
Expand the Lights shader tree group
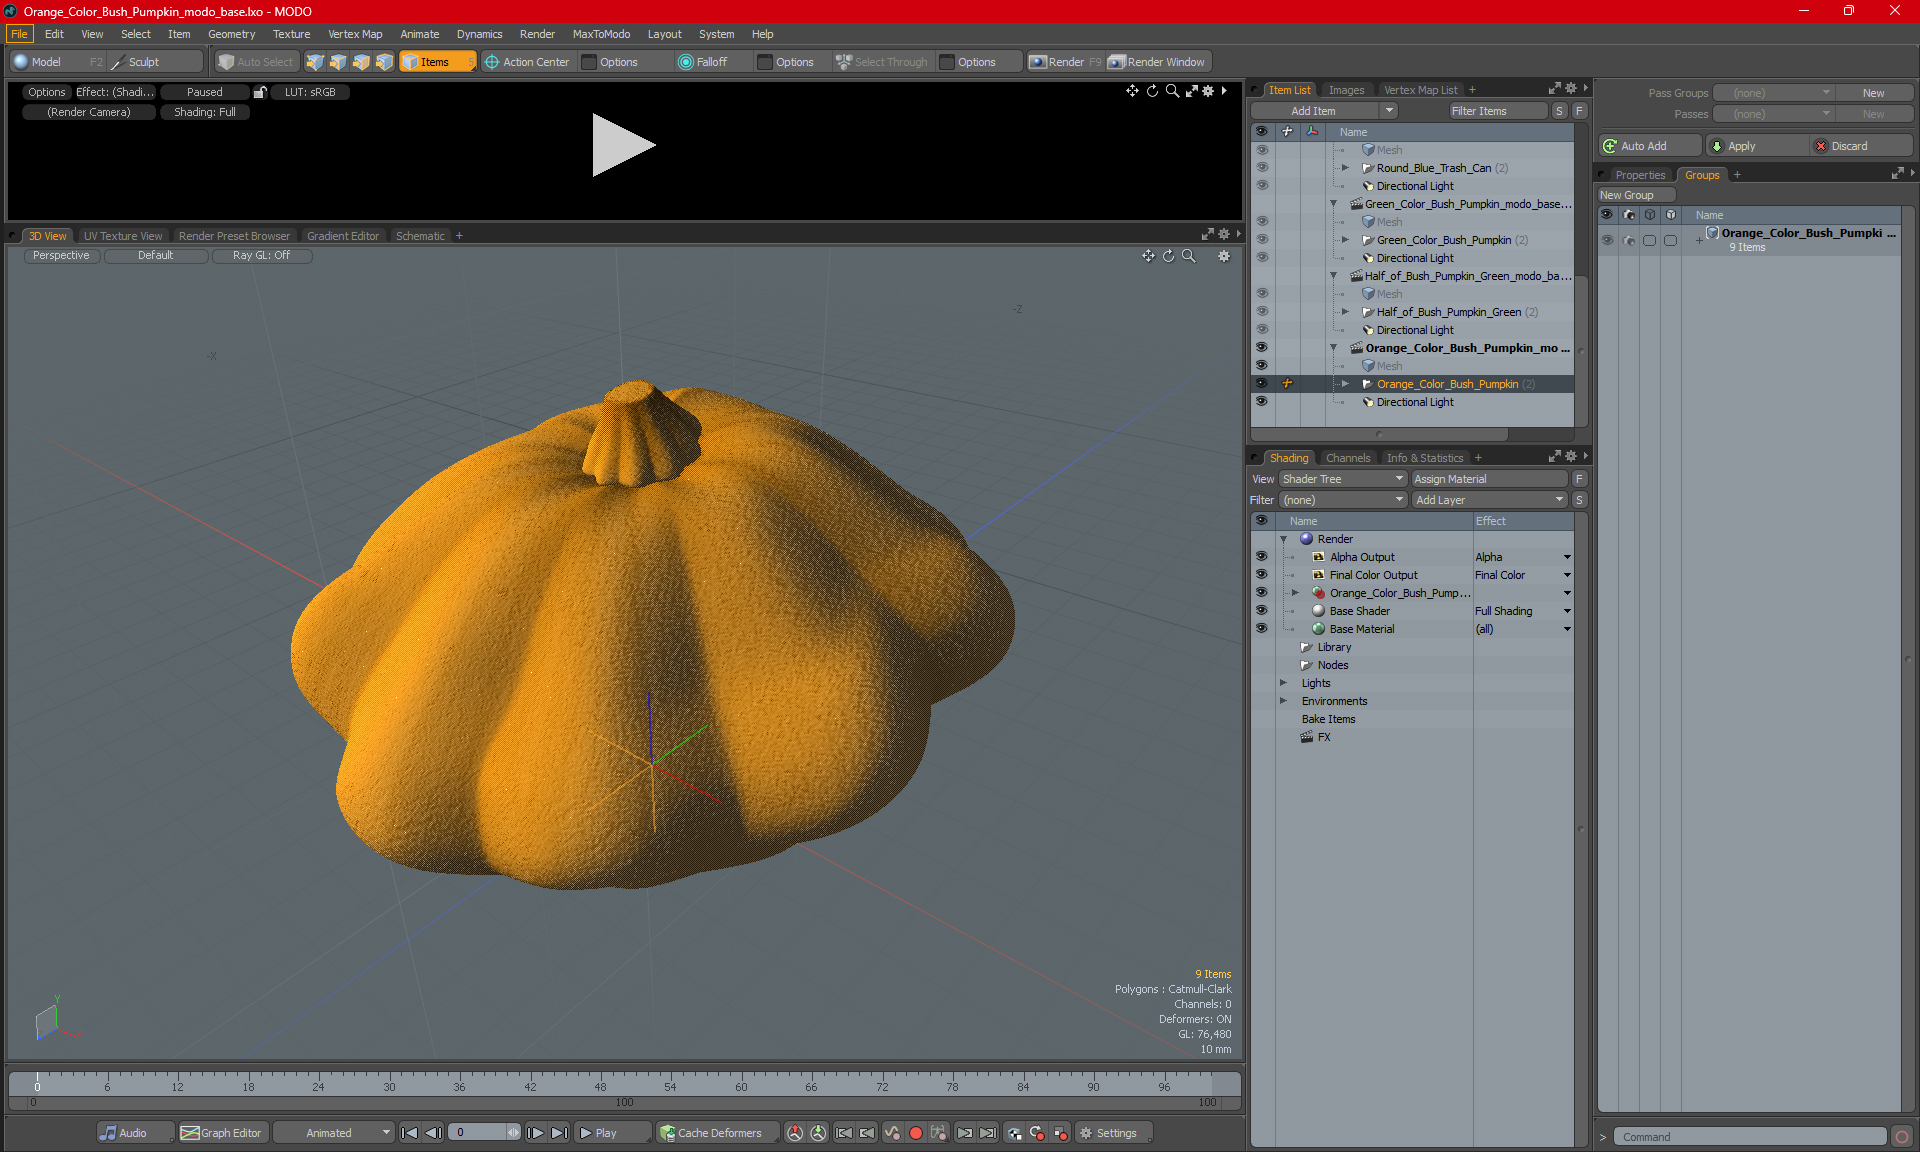pyautogui.click(x=1284, y=683)
